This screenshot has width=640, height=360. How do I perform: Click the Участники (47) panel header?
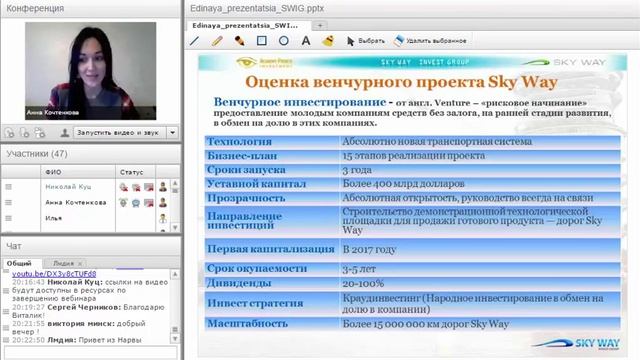click(91, 154)
